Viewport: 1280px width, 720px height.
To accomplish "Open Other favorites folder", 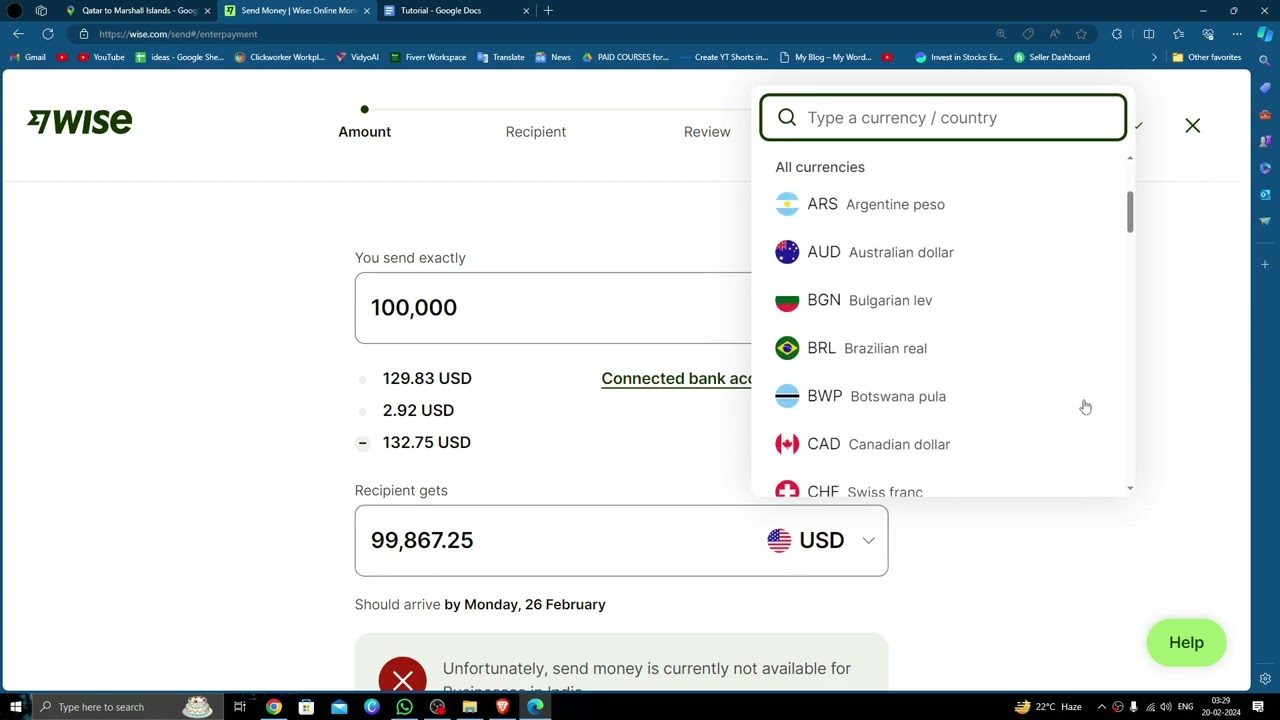I will [x=1207, y=57].
